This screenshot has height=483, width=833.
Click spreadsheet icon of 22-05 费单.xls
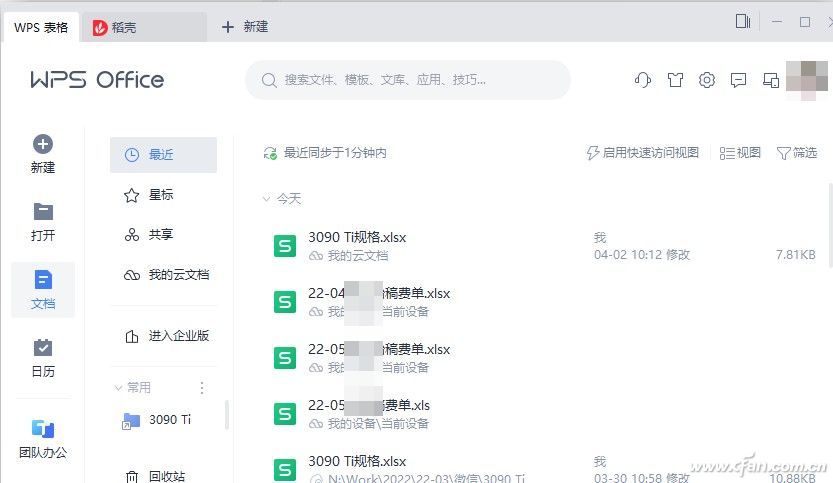click(x=285, y=414)
